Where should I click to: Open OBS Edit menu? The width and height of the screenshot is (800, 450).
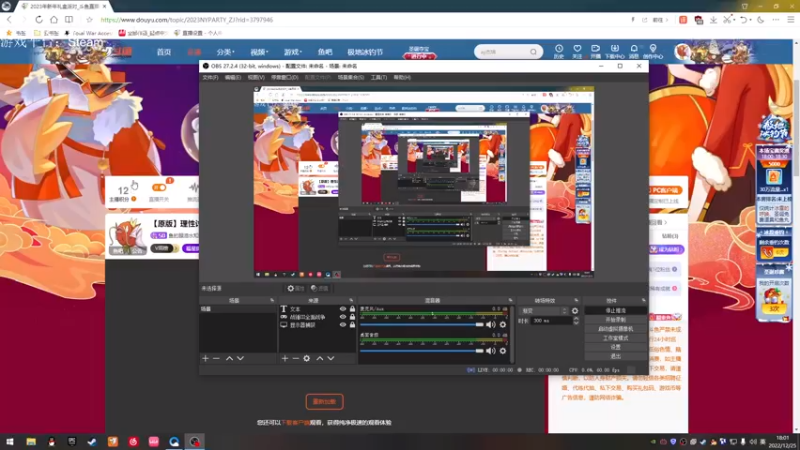tap(233, 78)
